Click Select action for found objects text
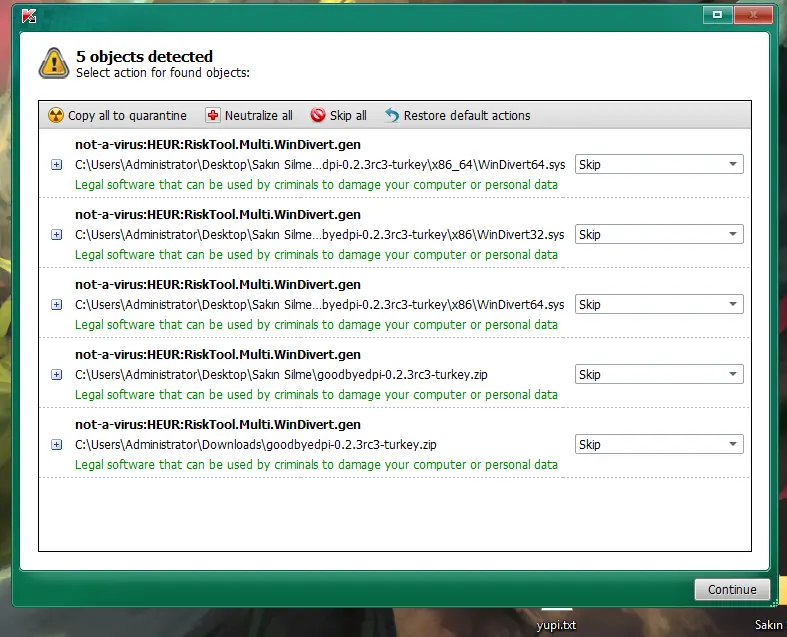 point(163,73)
